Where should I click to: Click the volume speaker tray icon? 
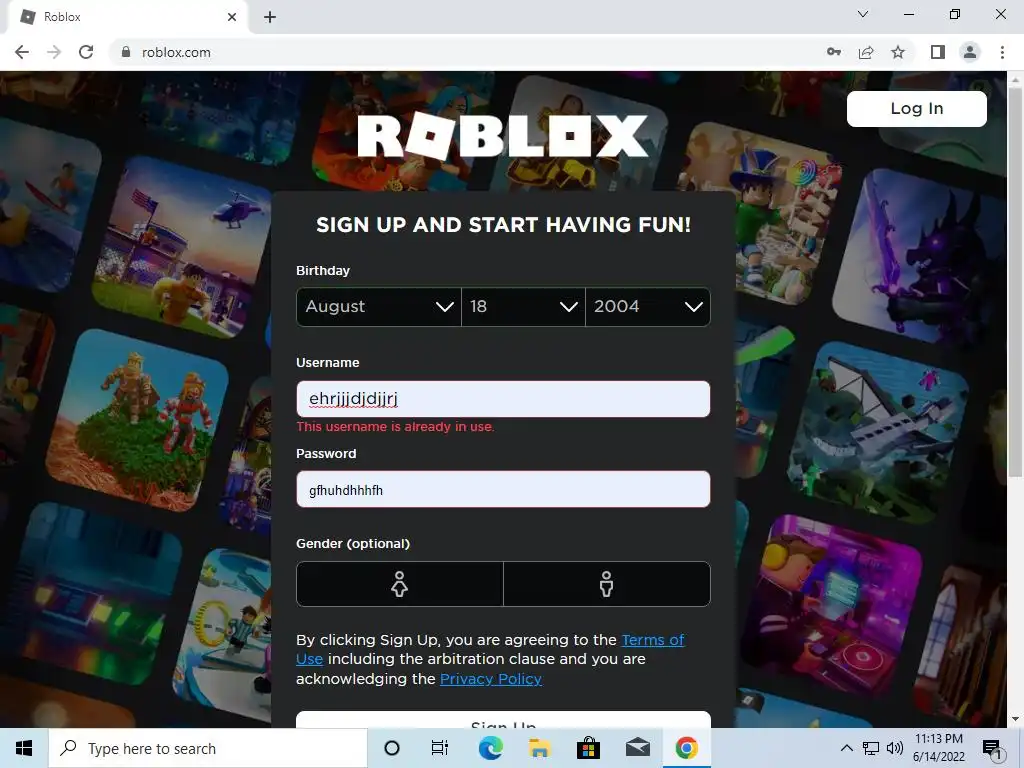coord(895,748)
